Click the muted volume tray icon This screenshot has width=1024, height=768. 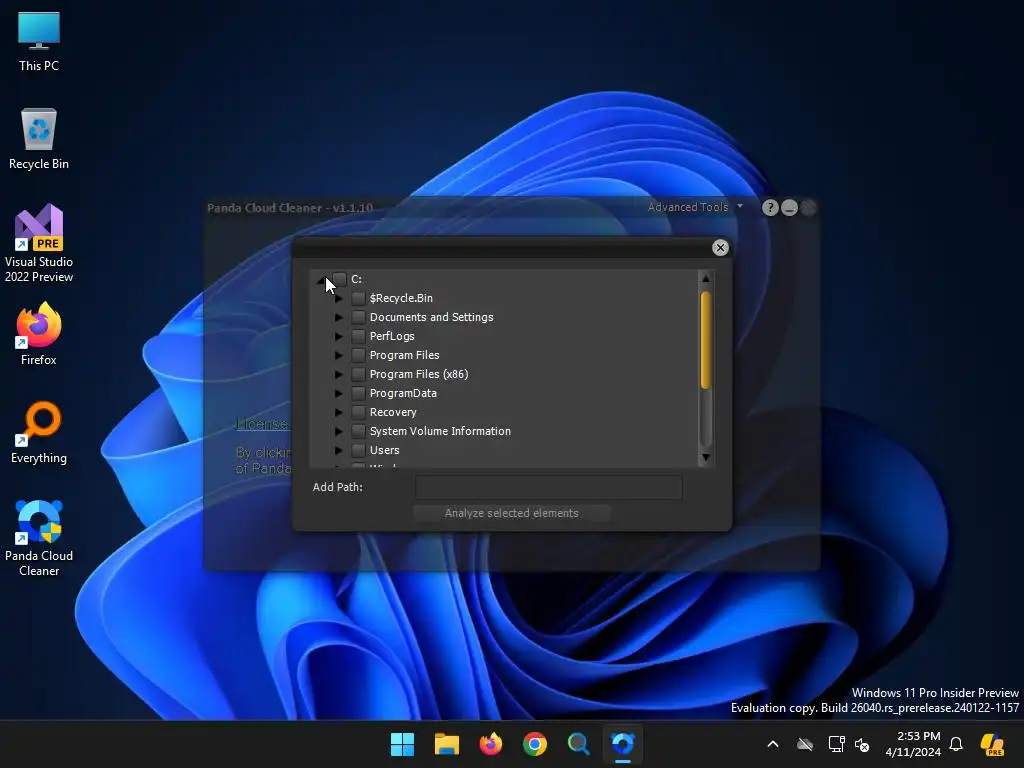pyautogui.click(x=862, y=744)
